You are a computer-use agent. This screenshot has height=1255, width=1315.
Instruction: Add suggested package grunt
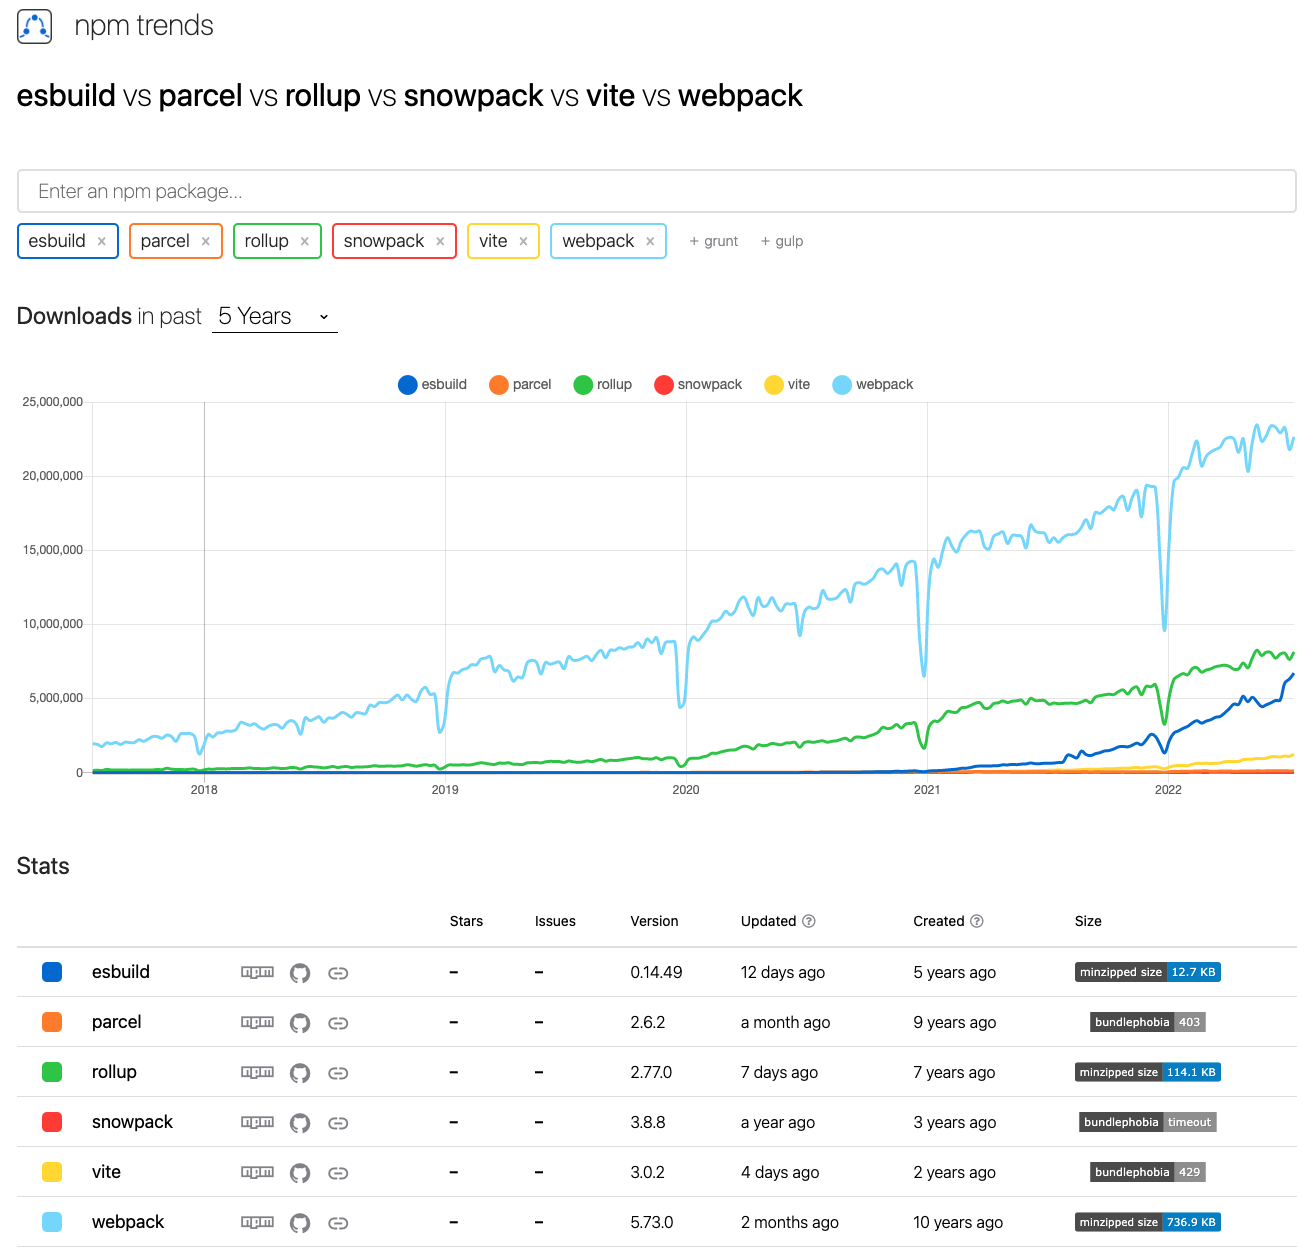click(x=714, y=241)
